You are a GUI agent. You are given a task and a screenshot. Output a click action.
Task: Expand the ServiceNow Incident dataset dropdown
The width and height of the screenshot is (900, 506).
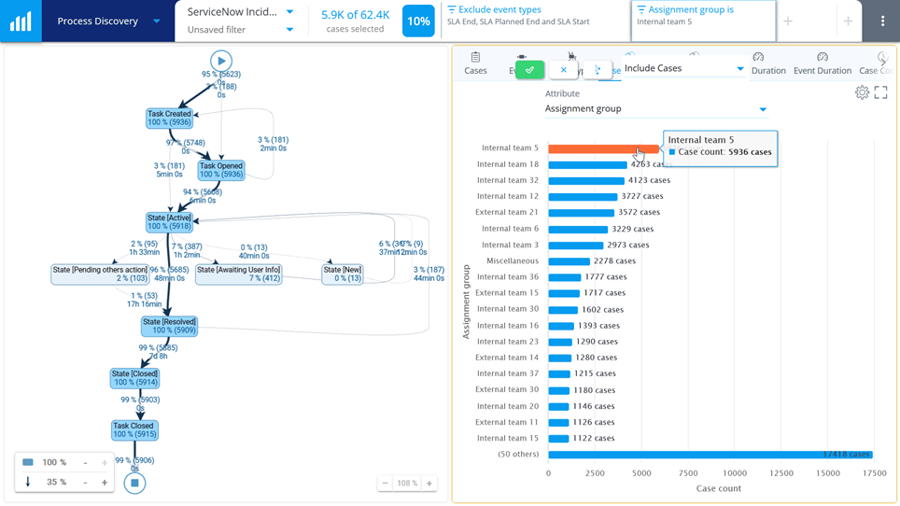point(289,12)
